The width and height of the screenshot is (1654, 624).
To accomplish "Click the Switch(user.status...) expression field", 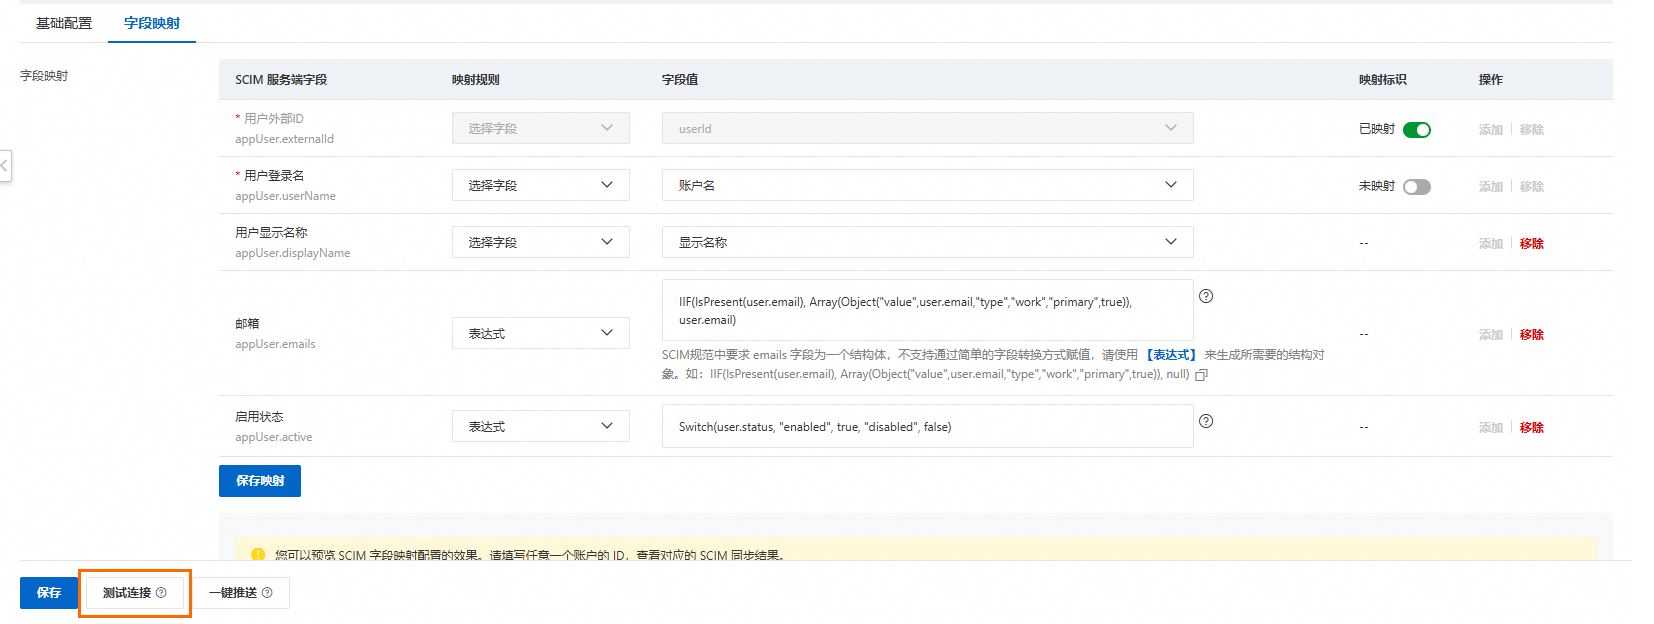I will coord(928,426).
